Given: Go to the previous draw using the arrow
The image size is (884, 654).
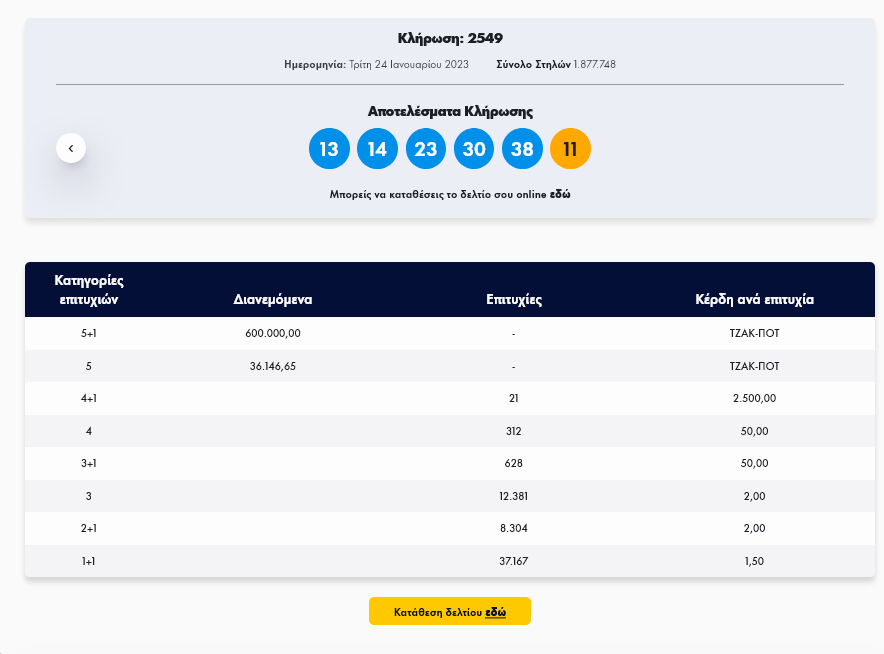Looking at the screenshot, I should point(71,148).
